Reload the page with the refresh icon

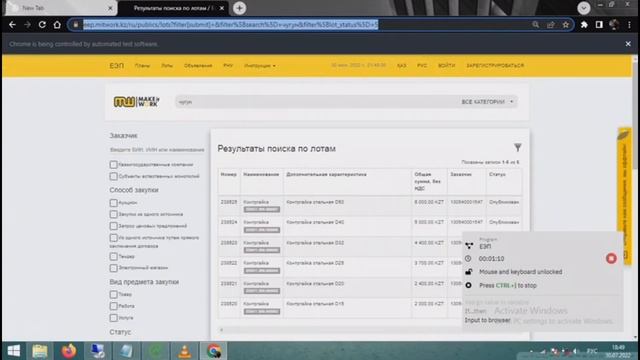(x=42, y=25)
